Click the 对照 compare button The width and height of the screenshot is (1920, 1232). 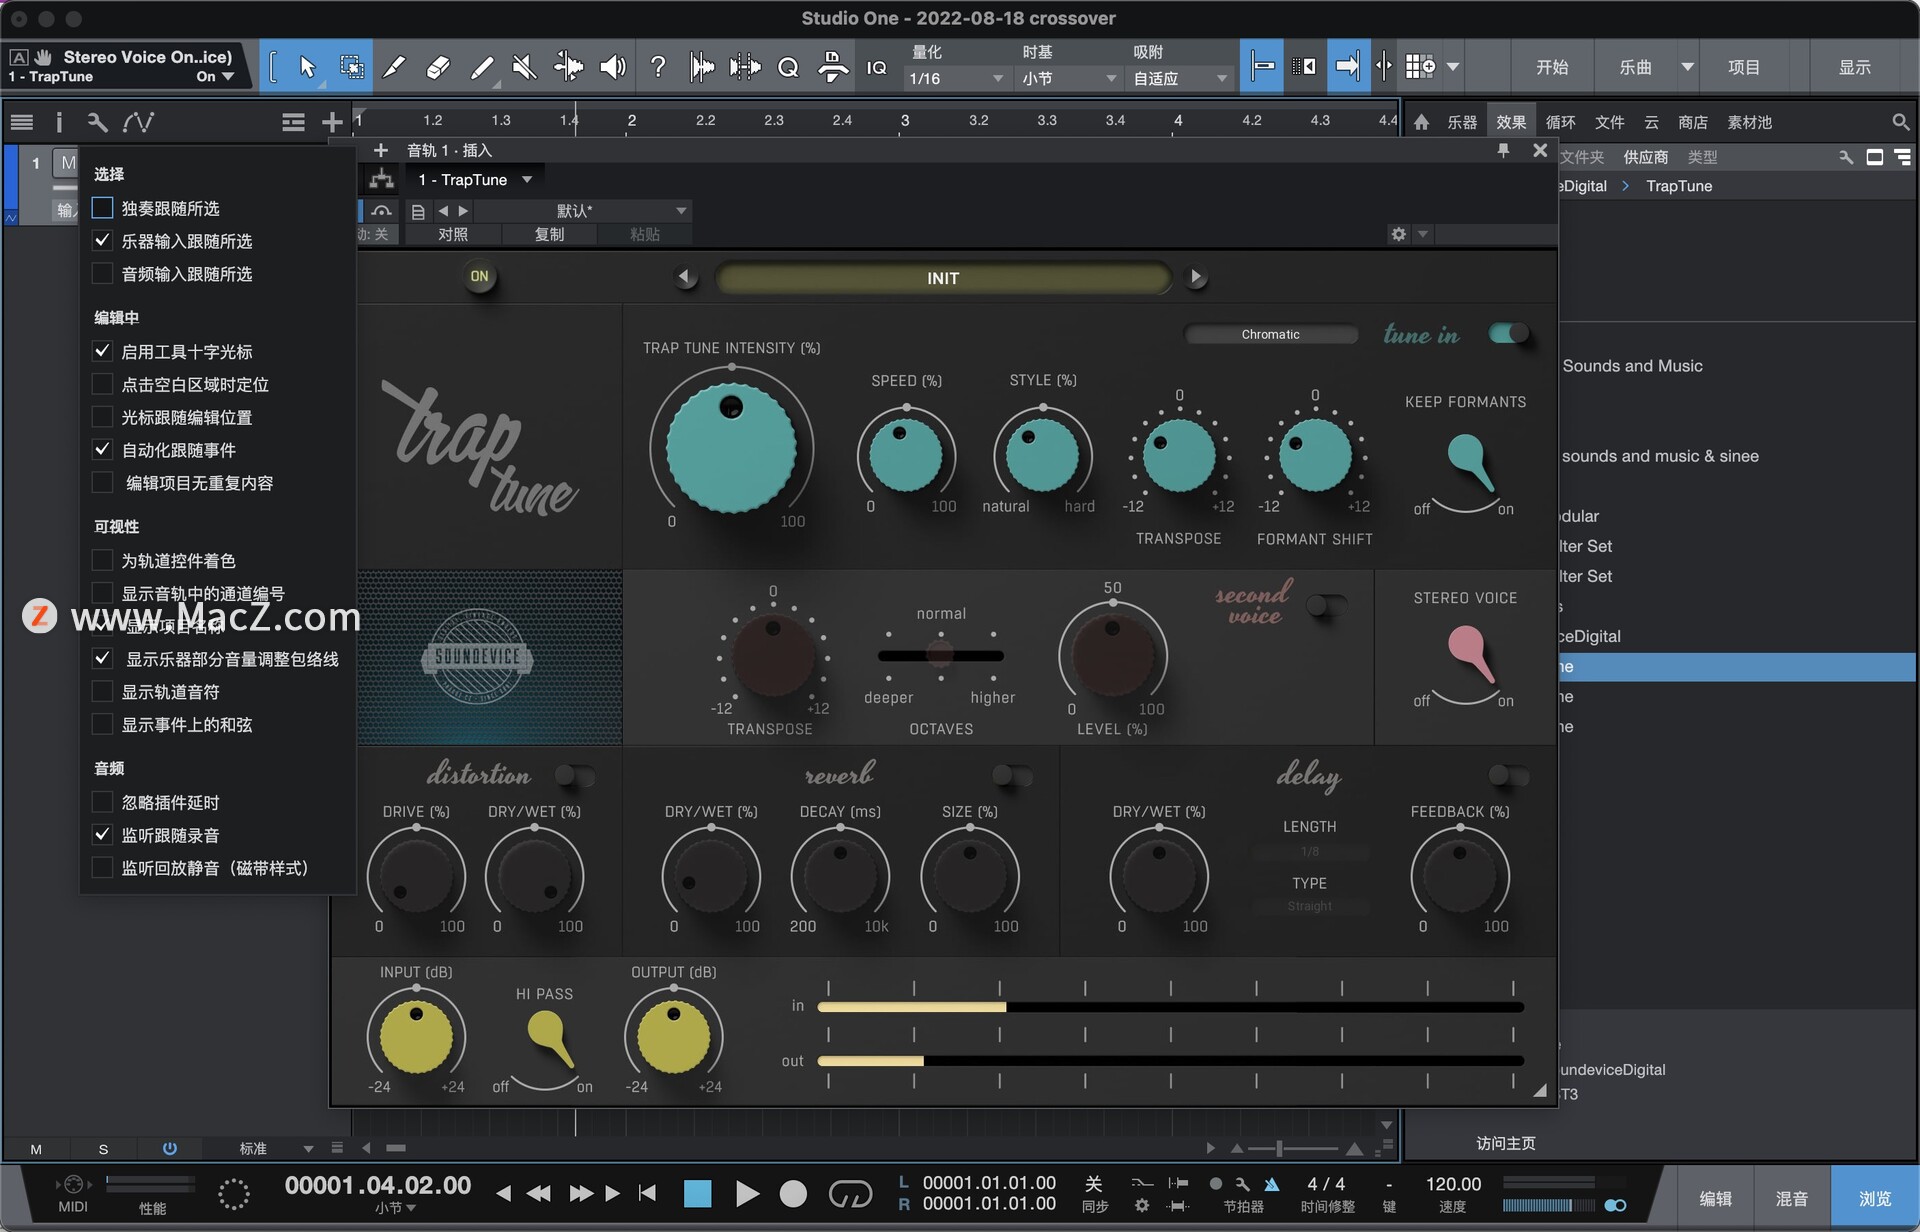tap(453, 234)
